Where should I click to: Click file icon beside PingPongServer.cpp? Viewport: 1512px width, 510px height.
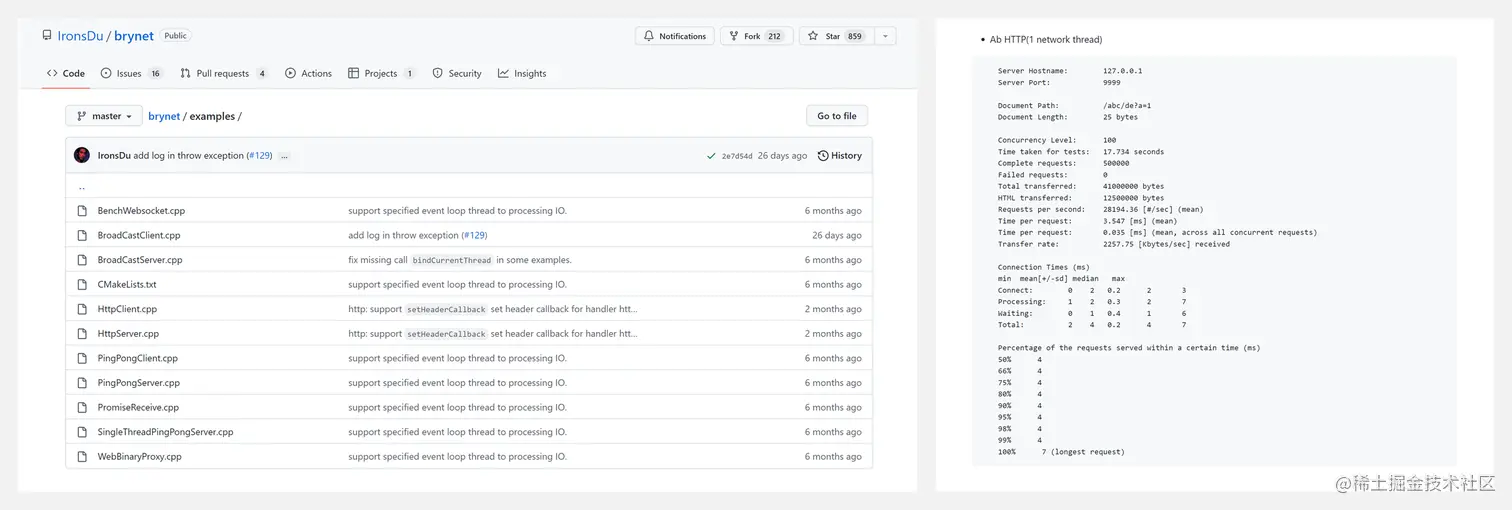pos(83,383)
